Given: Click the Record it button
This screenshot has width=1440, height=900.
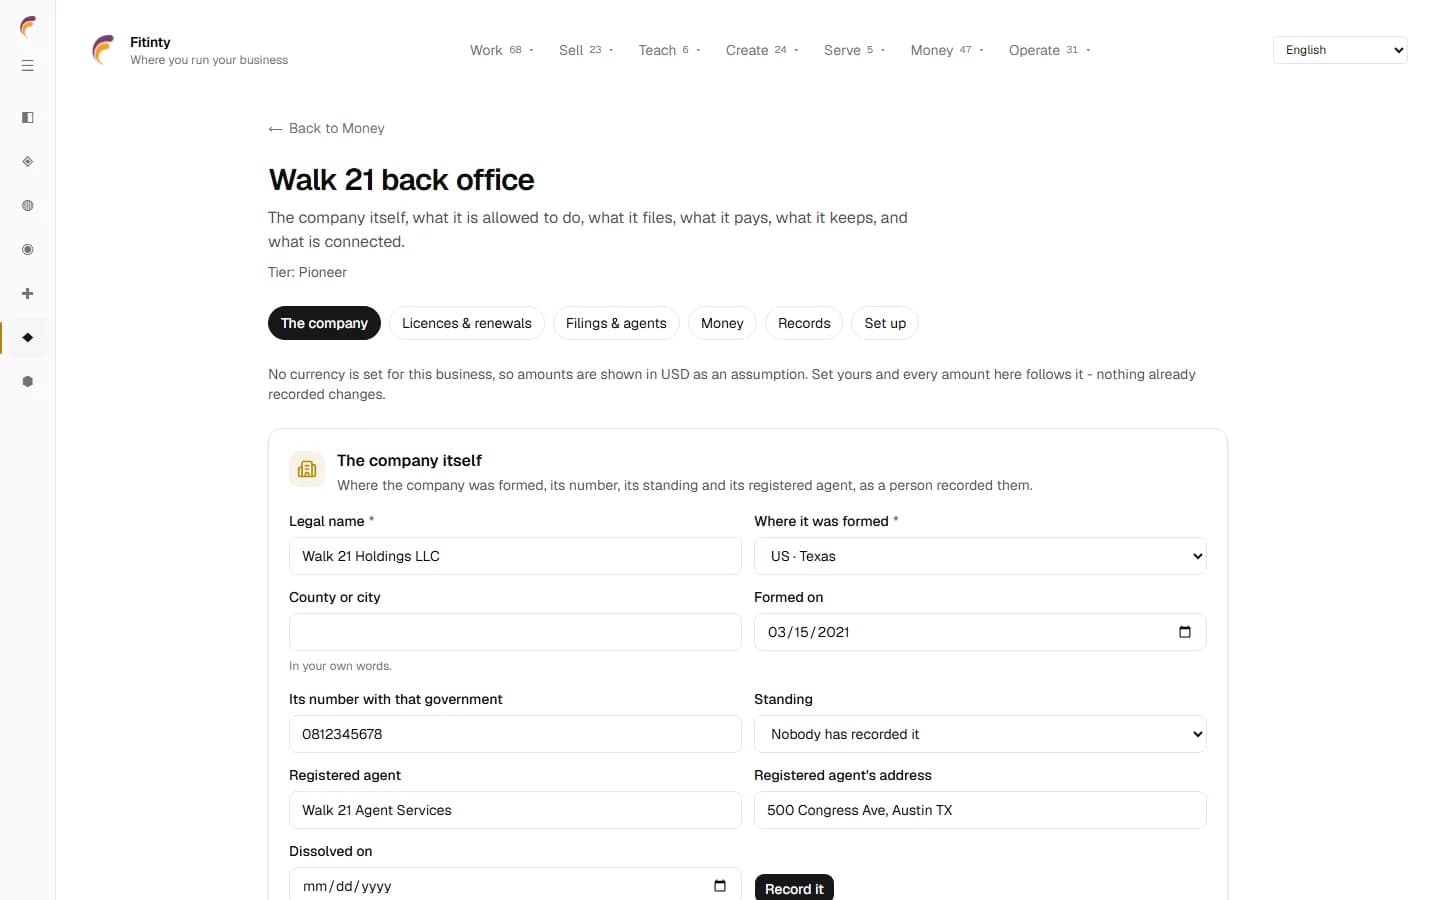Looking at the screenshot, I should pos(794,888).
